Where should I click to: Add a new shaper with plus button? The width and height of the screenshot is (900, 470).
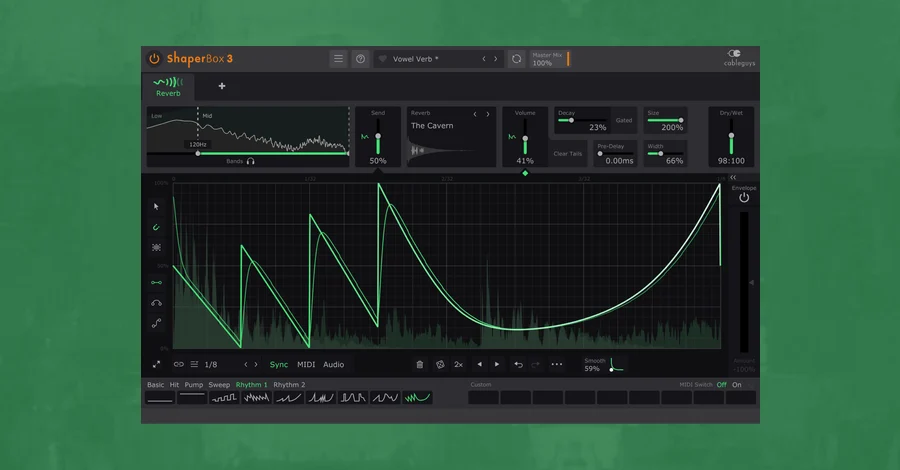tap(222, 86)
